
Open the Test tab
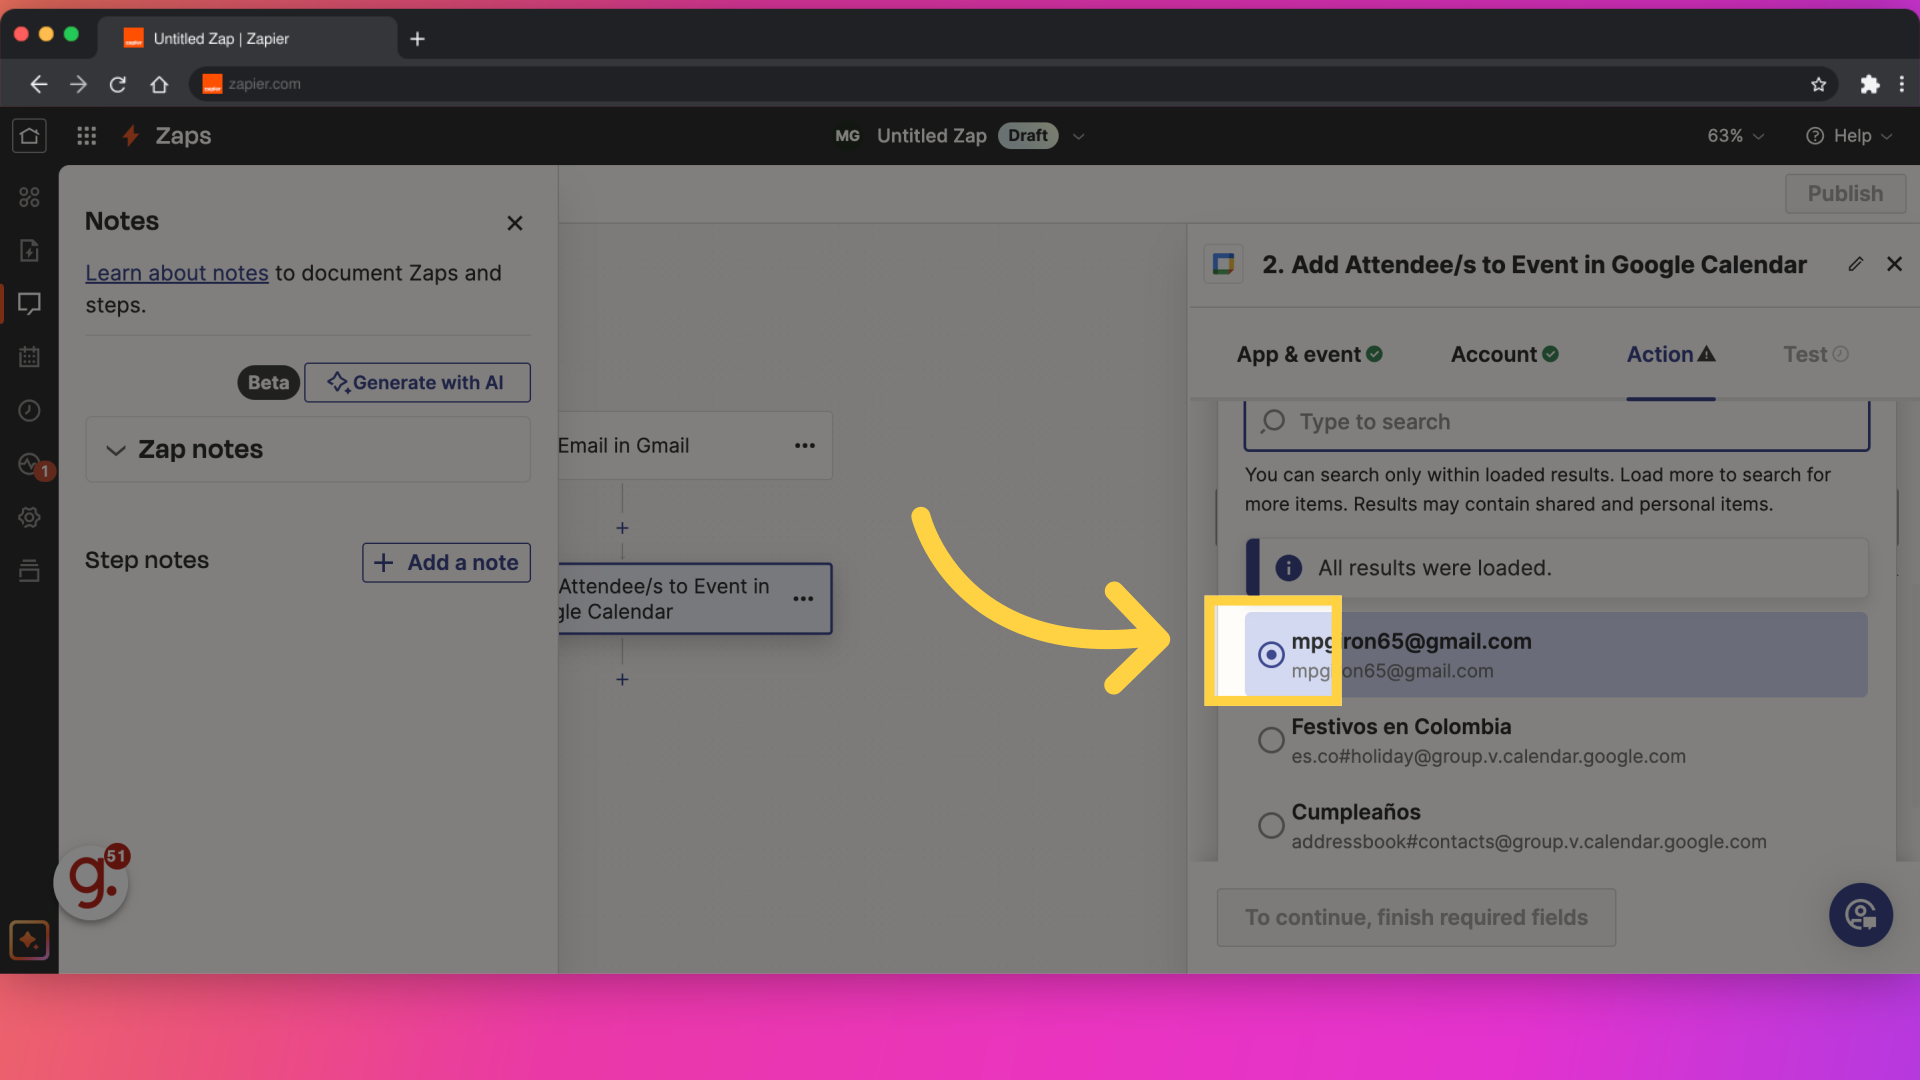[x=1815, y=354]
